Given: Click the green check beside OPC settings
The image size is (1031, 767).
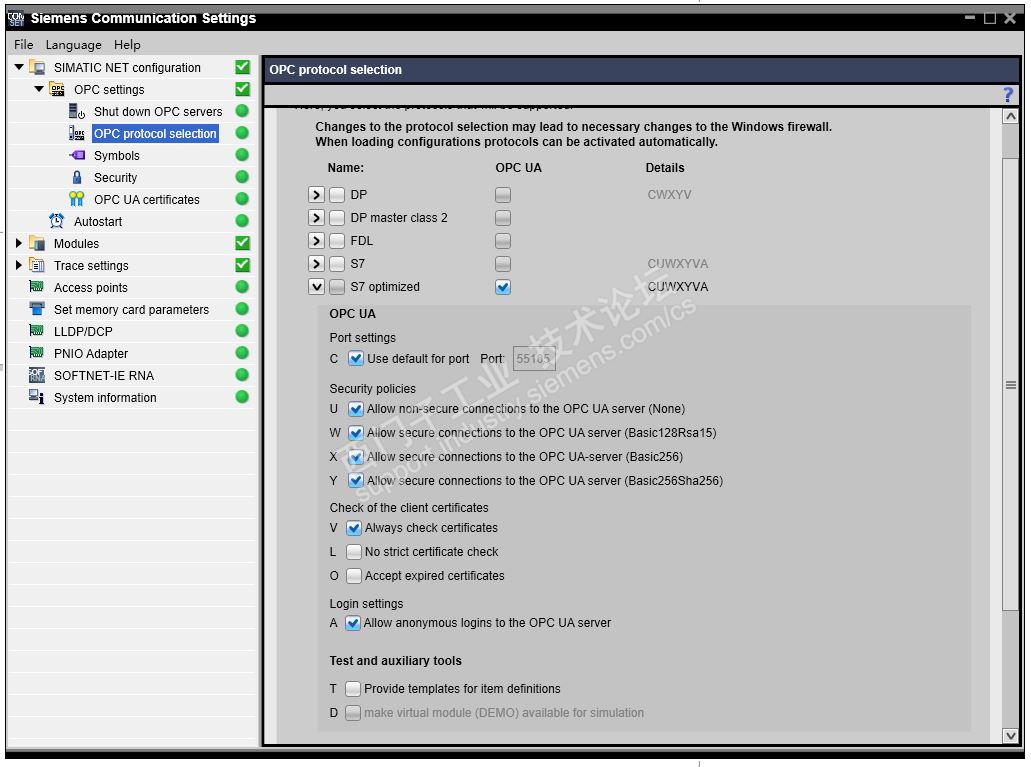Looking at the screenshot, I should [x=242, y=89].
